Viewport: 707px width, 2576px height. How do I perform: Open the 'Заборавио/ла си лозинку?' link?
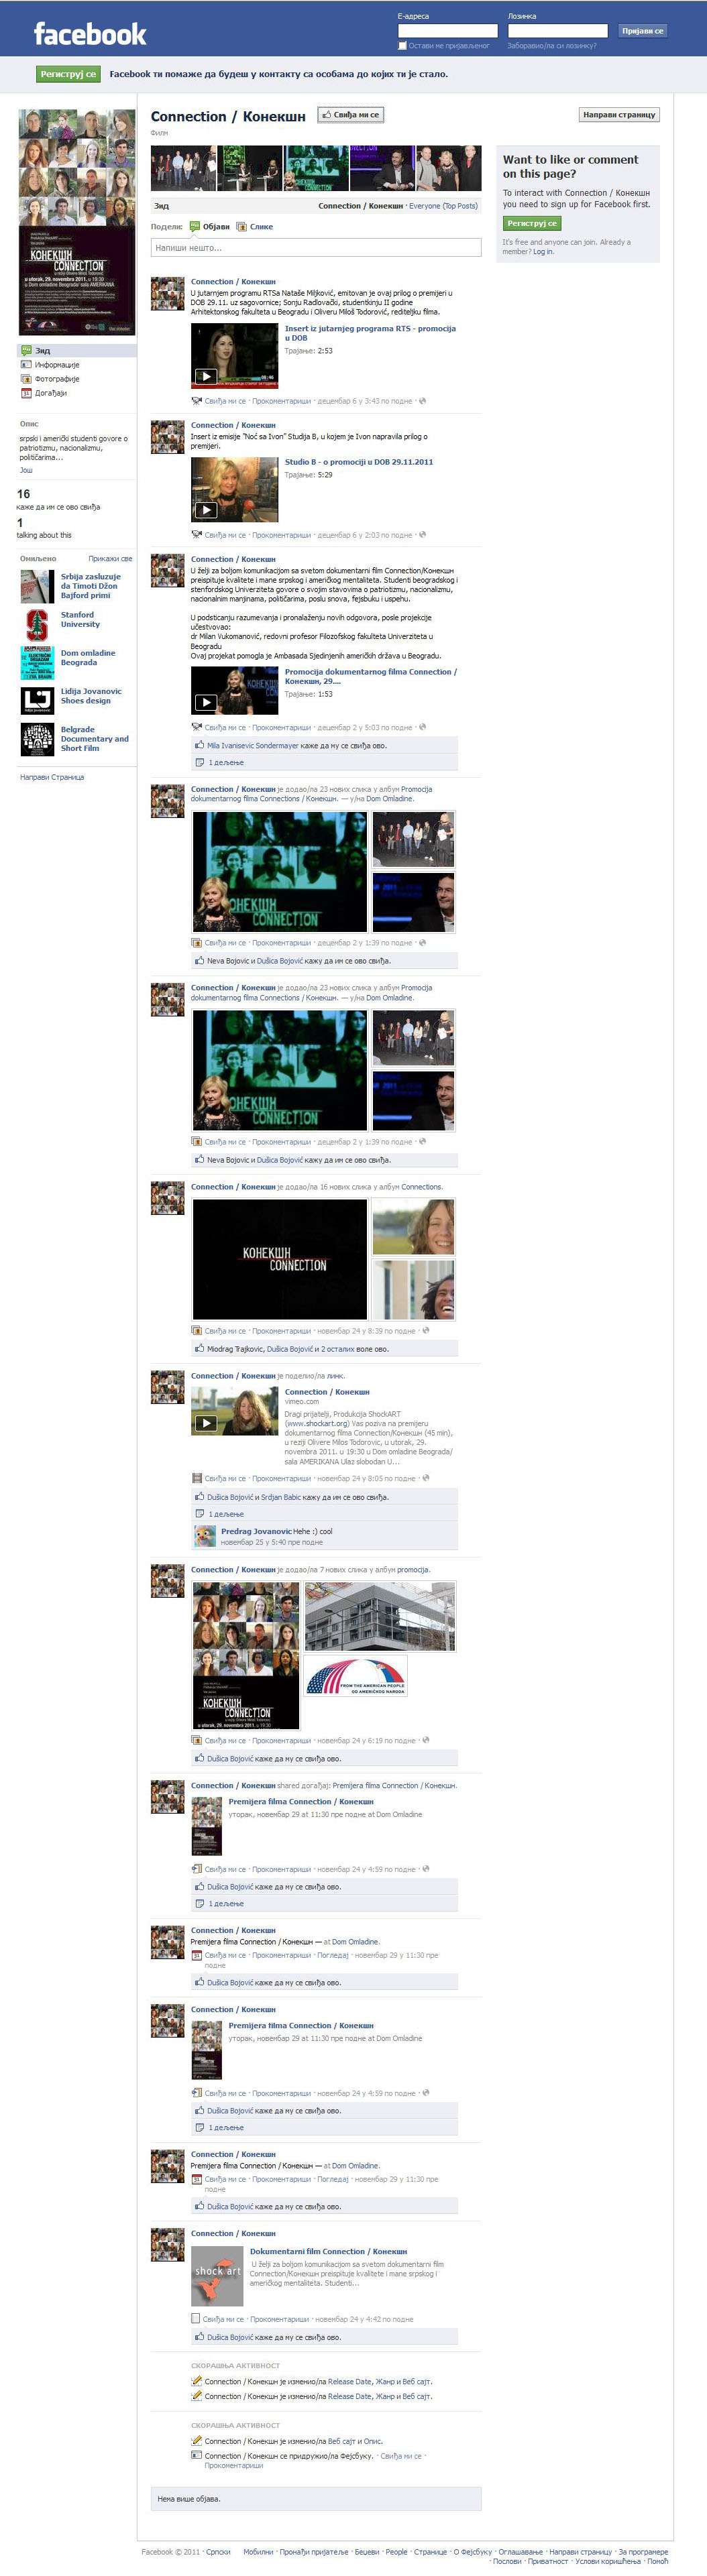551,46
